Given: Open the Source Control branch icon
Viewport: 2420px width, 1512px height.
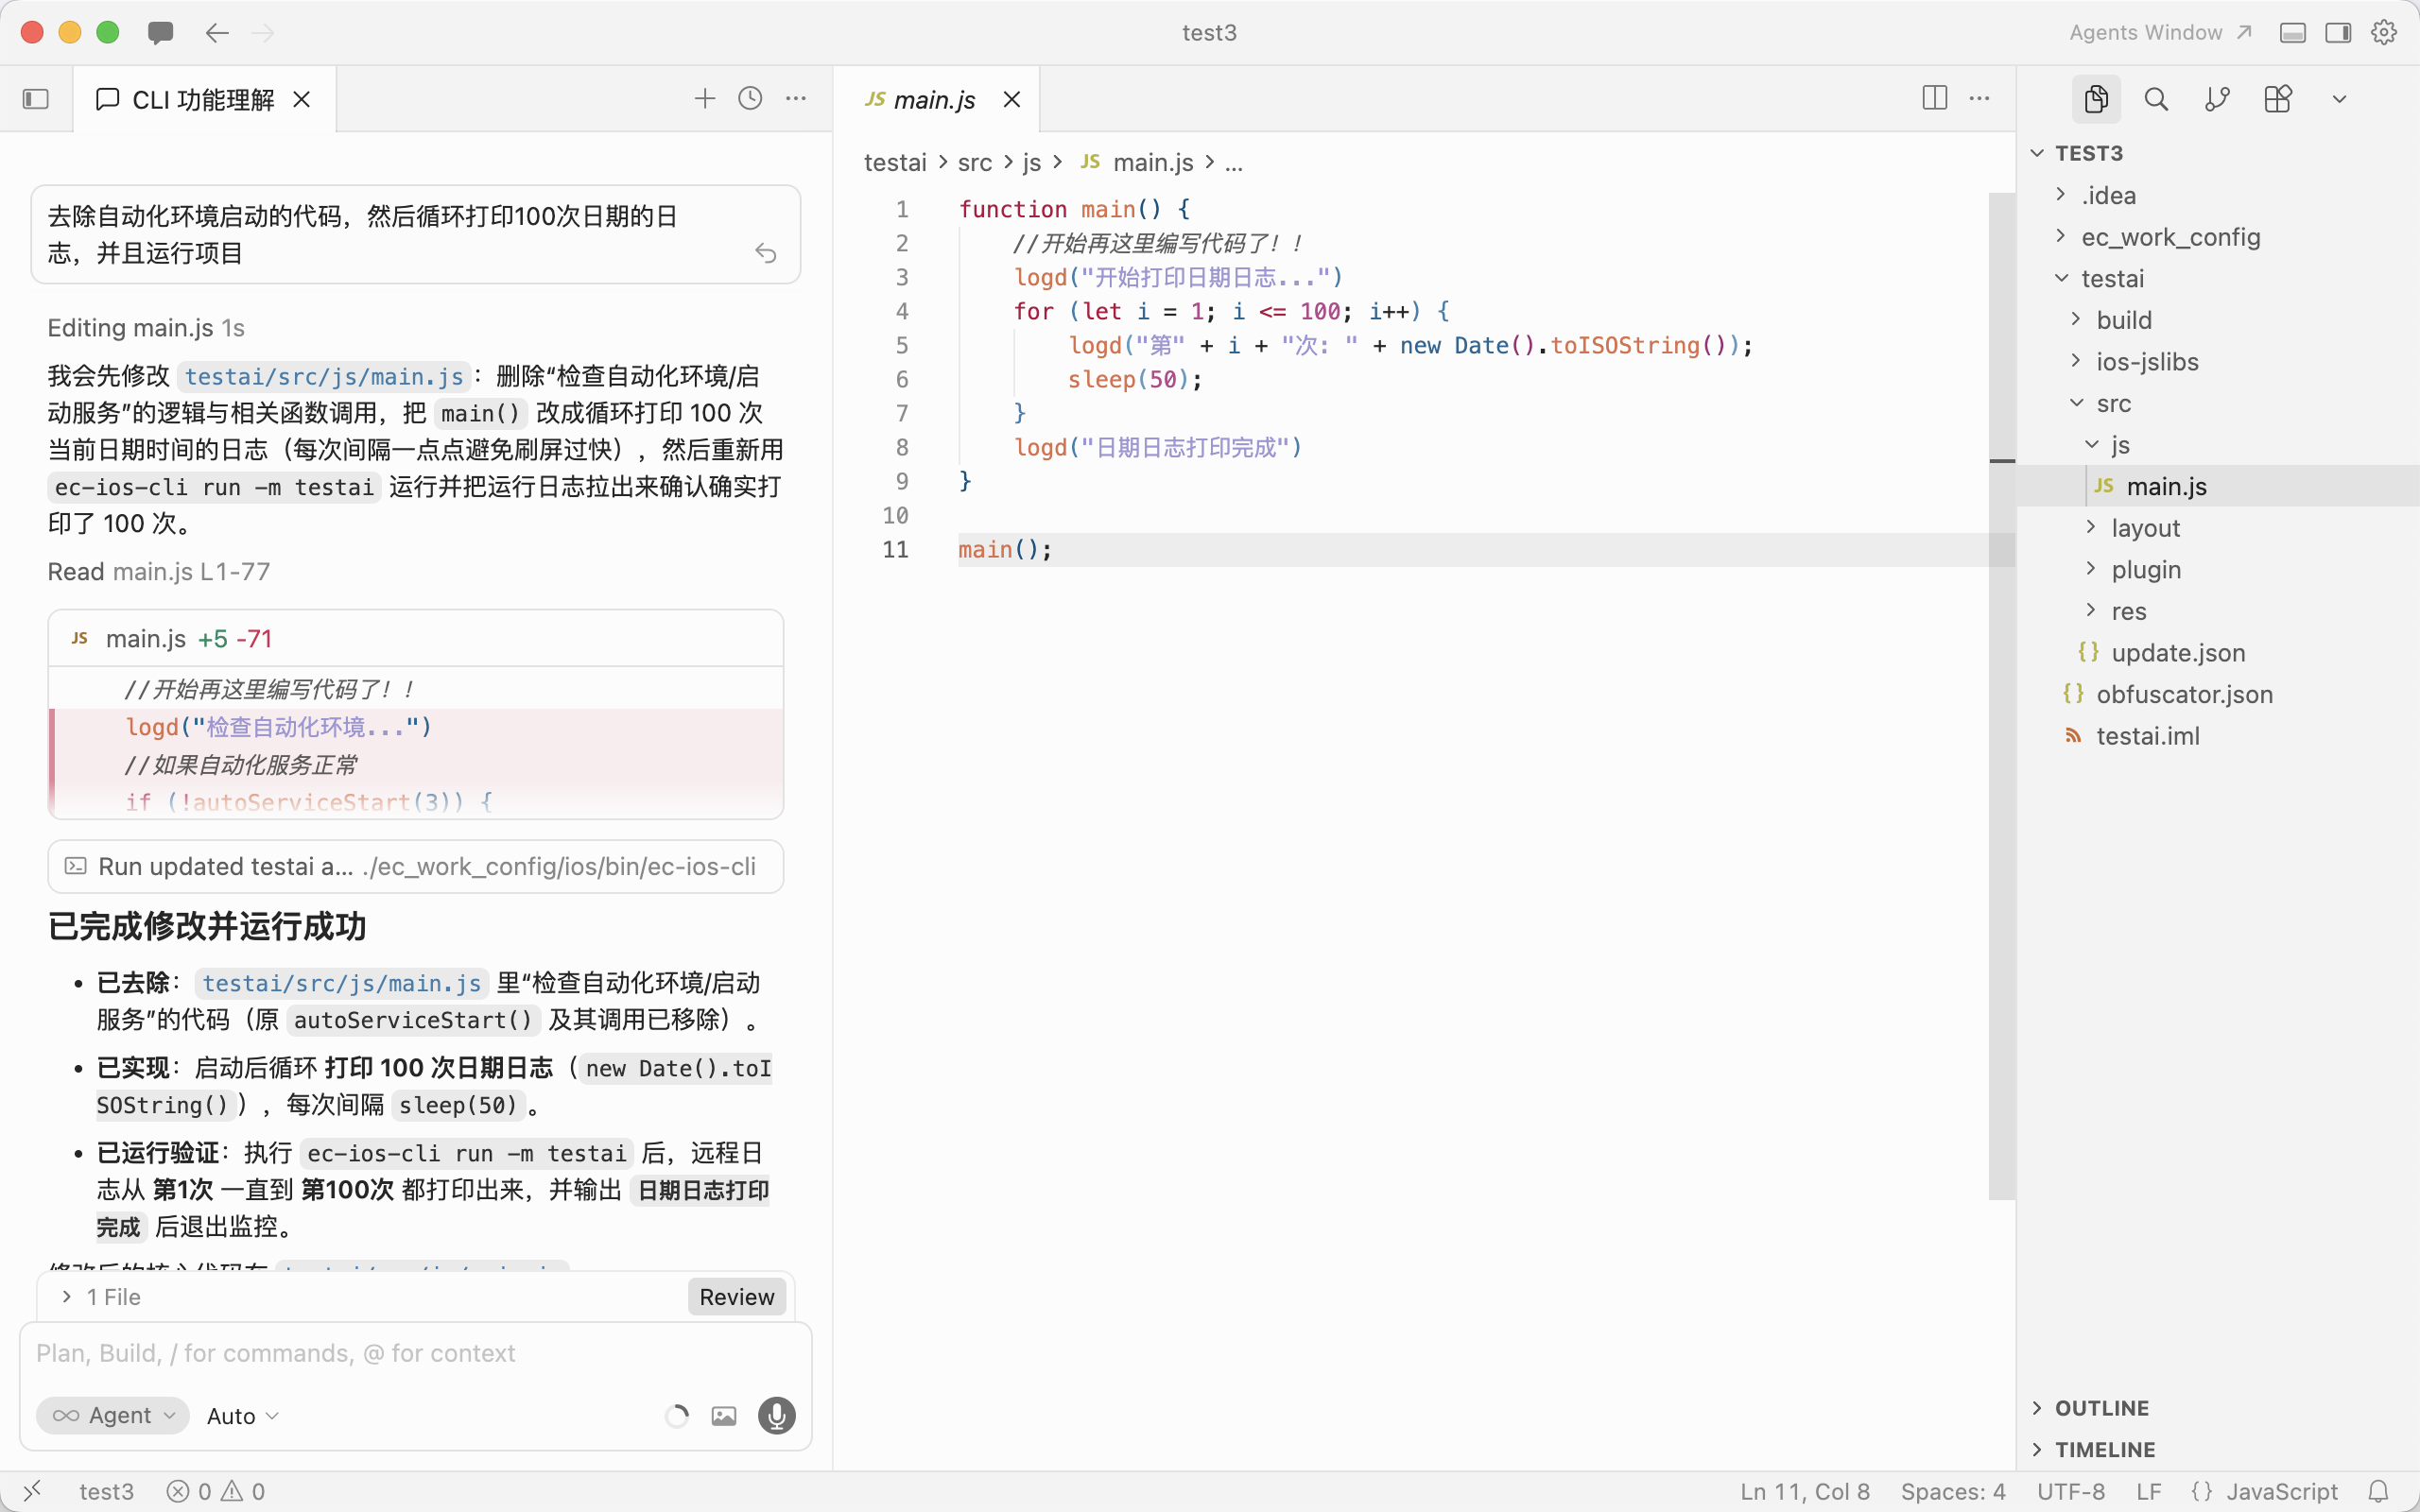Looking at the screenshot, I should click(x=2217, y=99).
